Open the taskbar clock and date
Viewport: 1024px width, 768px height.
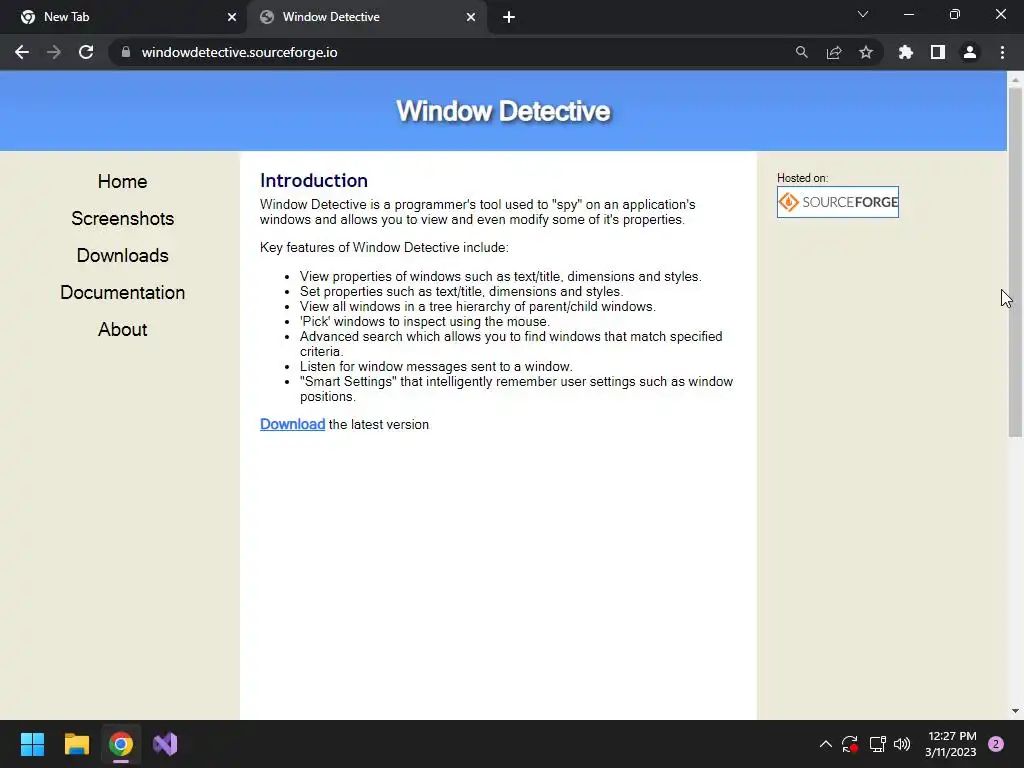pos(951,744)
